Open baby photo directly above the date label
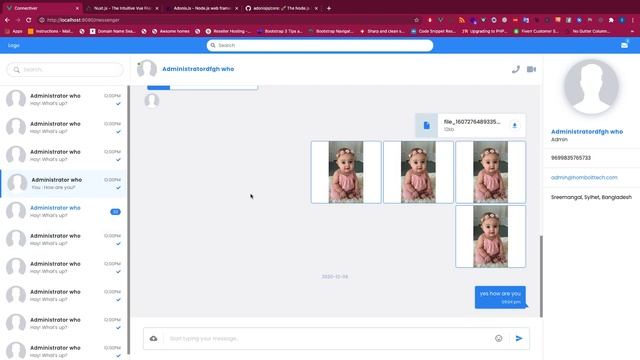Image resolution: width=640 pixels, height=360 pixels. point(490,236)
